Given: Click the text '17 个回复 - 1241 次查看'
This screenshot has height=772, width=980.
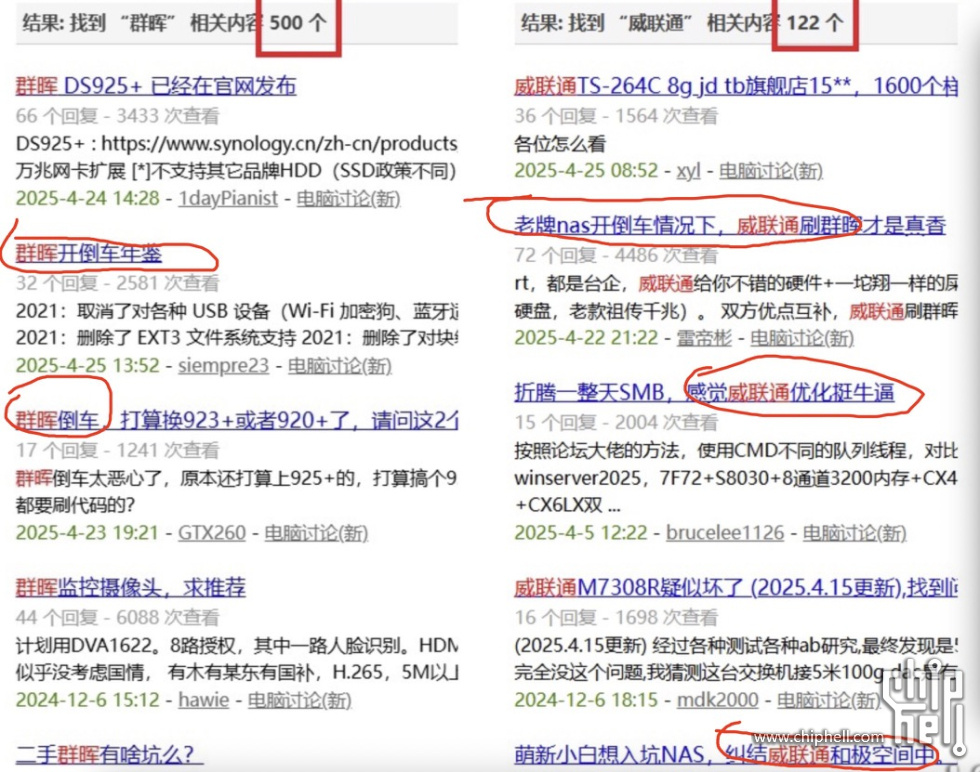Looking at the screenshot, I should (x=118, y=450).
